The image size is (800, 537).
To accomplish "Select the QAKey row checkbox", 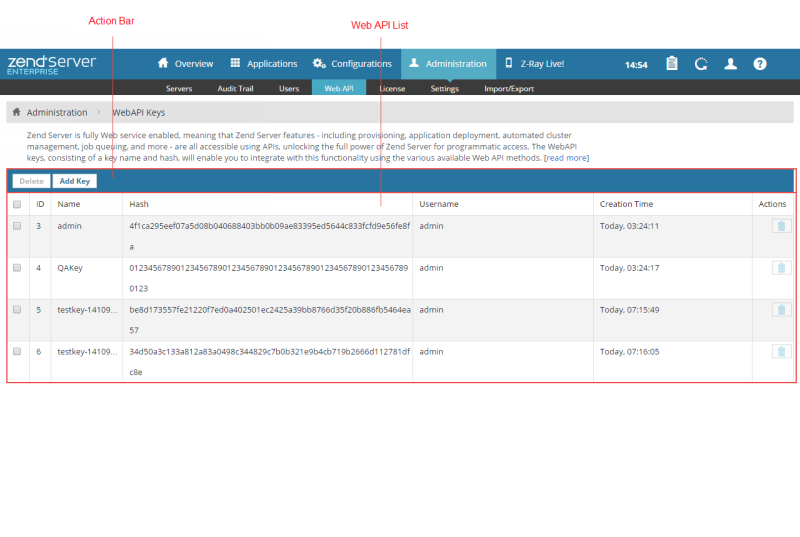I will coord(17,268).
